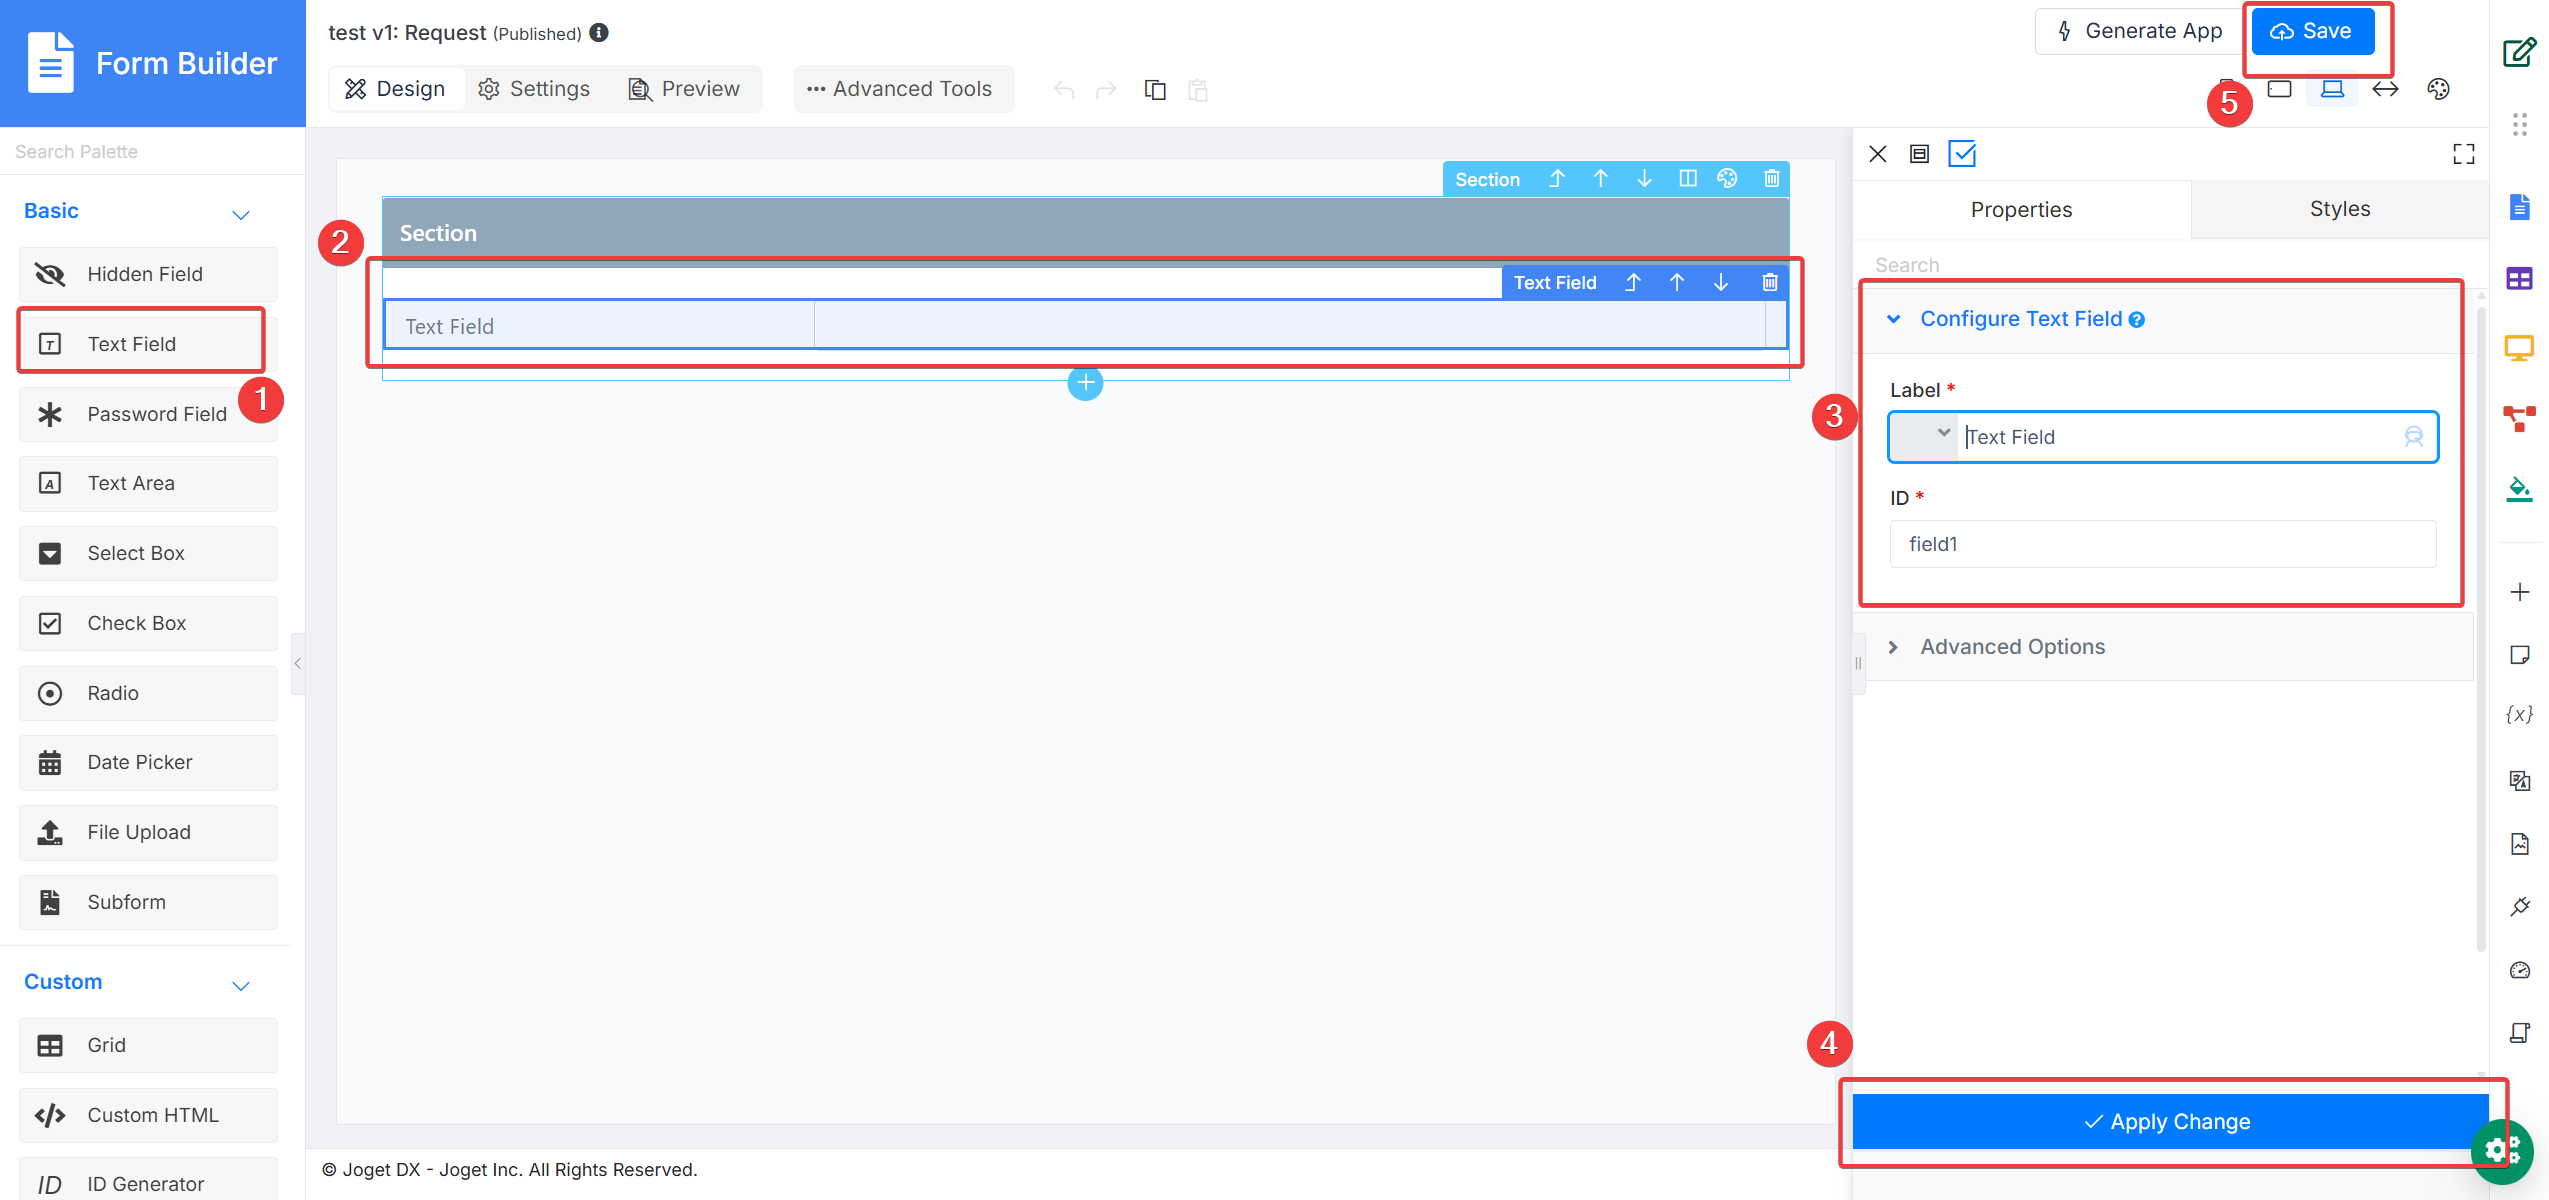Collapse the Custom palette category
The image size is (2549, 1200).
(241, 985)
